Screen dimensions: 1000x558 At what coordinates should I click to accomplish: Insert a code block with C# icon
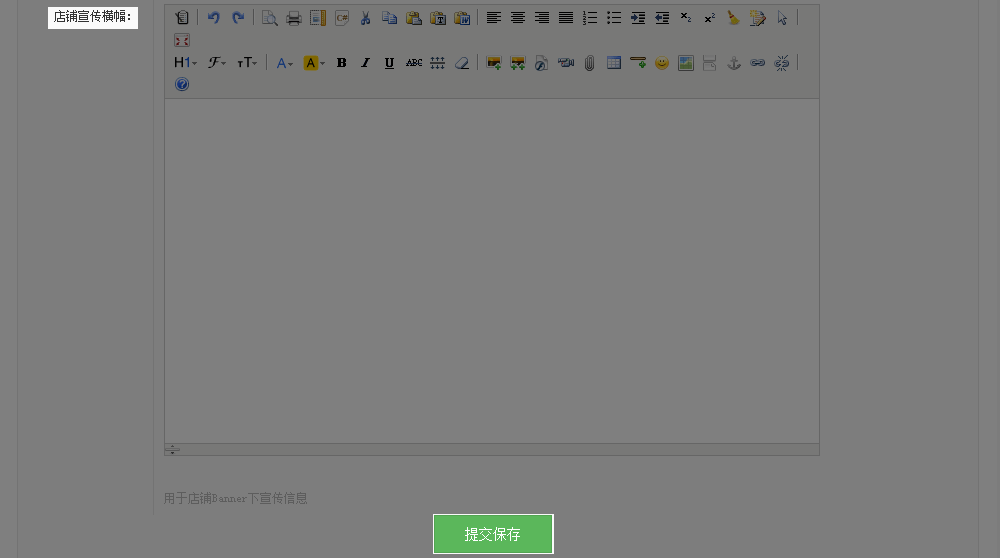(341, 18)
